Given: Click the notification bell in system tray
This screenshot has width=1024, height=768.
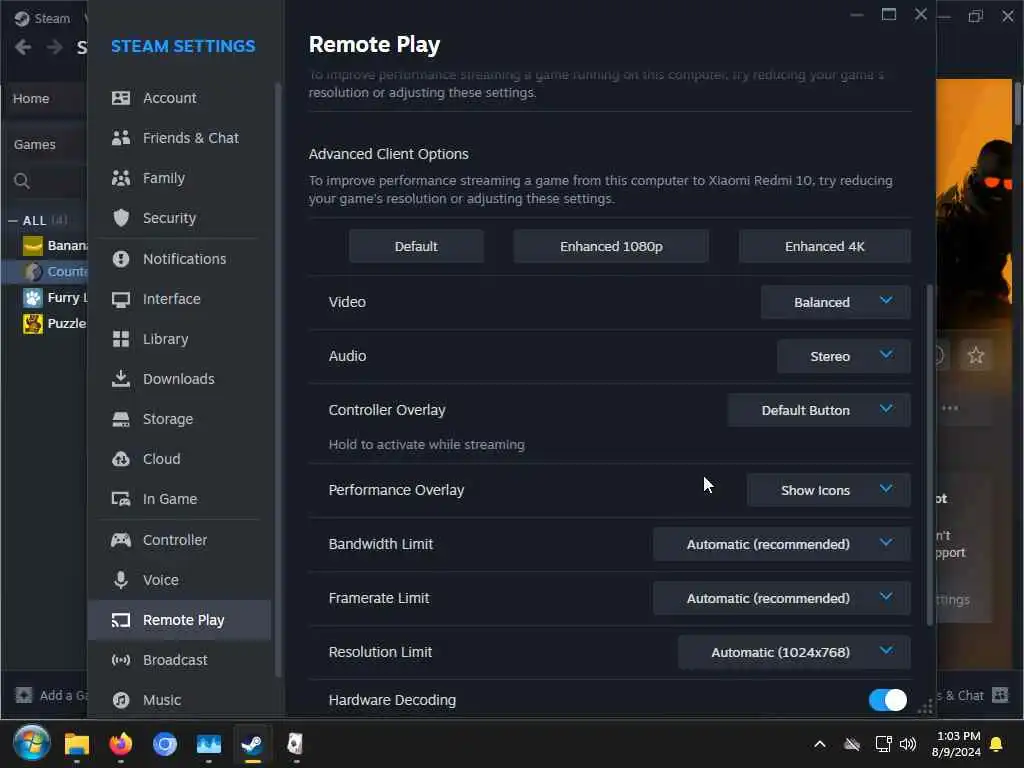Looking at the screenshot, I should (997, 744).
